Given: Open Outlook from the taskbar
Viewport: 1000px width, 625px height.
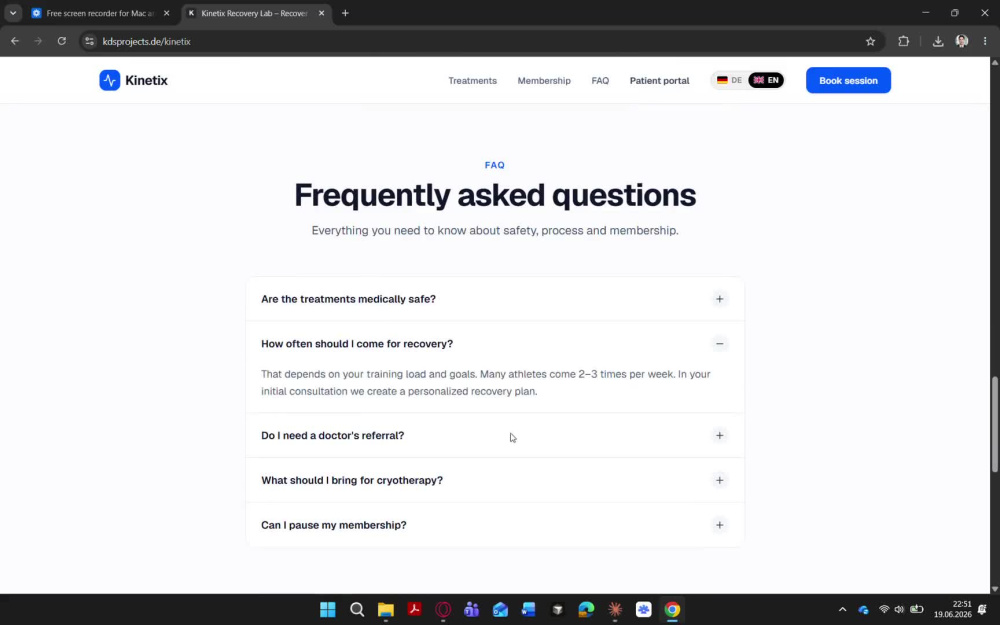Looking at the screenshot, I should [501, 610].
